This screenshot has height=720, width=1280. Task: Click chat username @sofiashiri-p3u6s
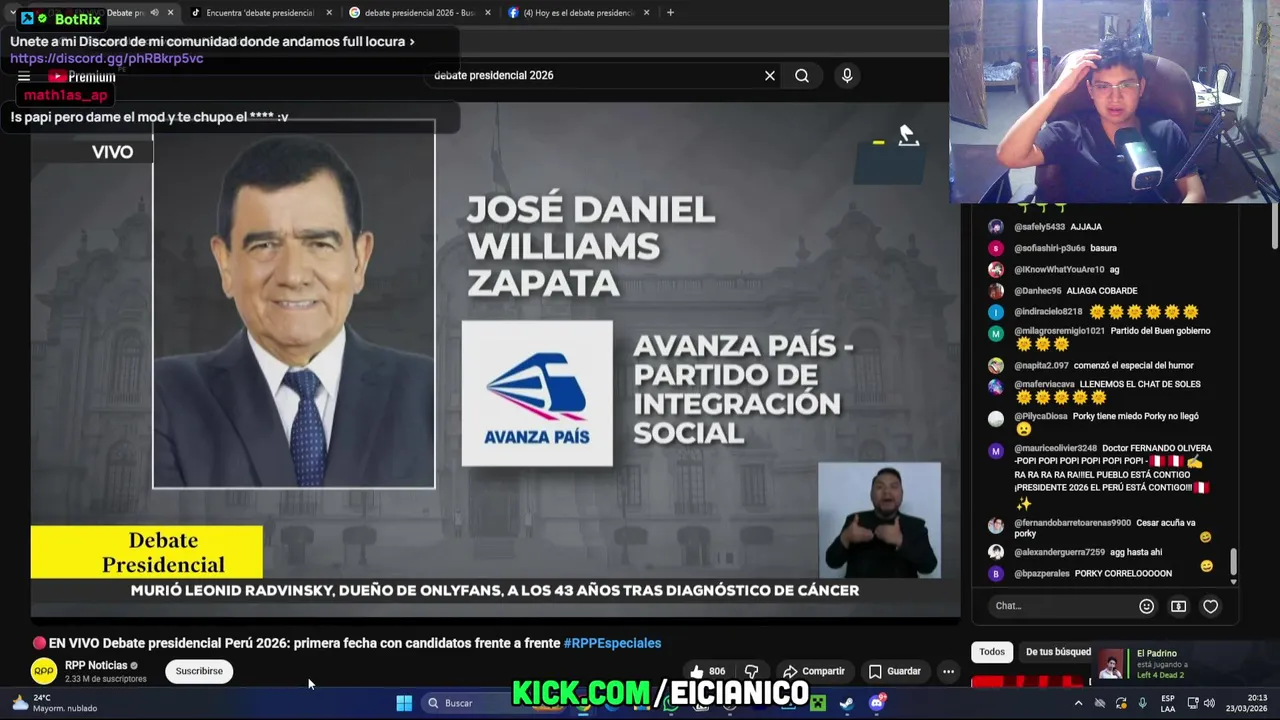click(x=1049, y=248)
